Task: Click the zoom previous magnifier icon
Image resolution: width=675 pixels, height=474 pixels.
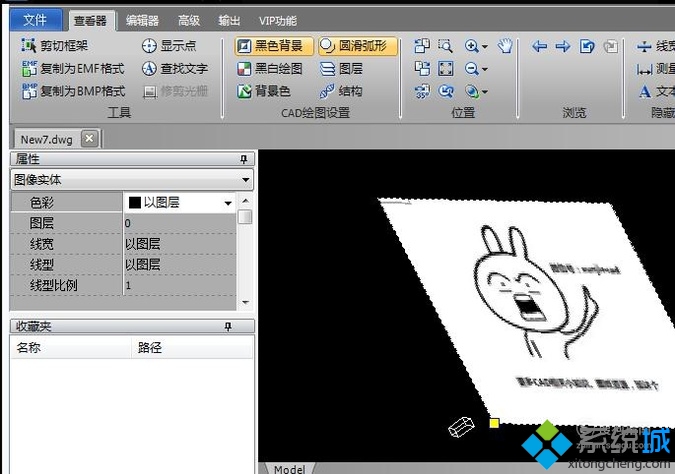Action: [x=446, y=91]
